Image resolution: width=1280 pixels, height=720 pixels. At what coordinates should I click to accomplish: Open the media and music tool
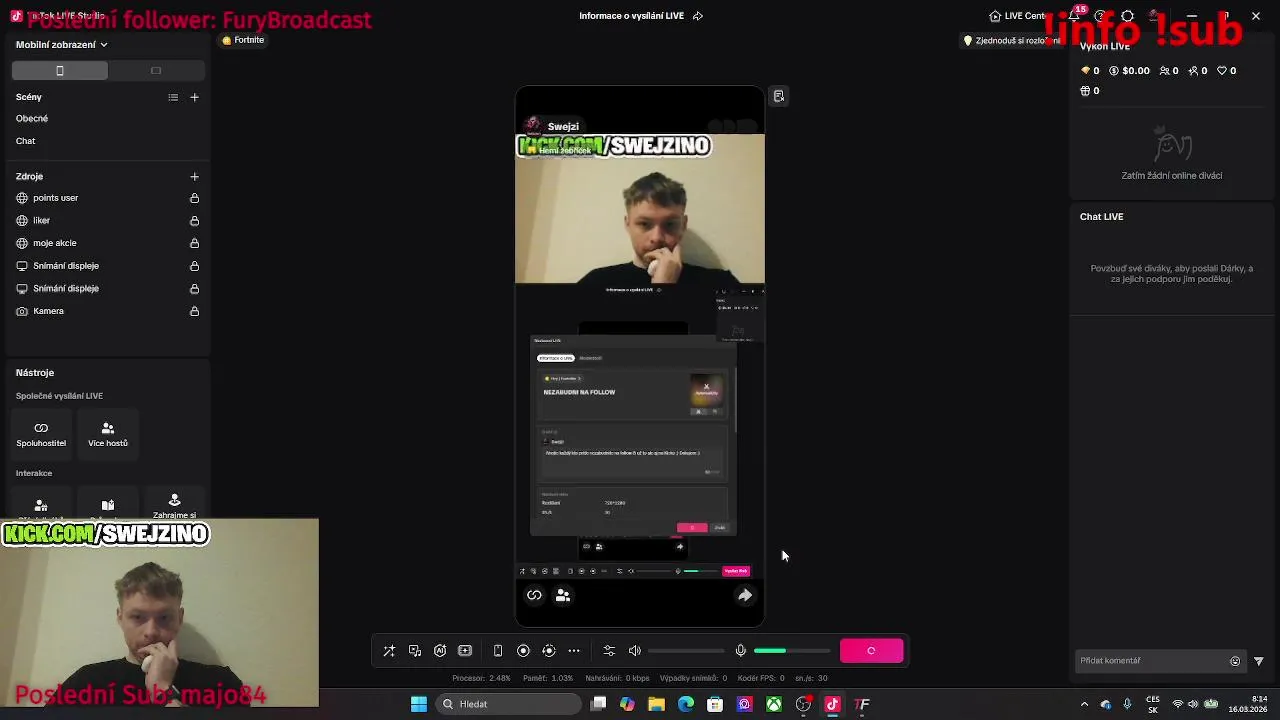pyautogui.click(x=415, y=651)
